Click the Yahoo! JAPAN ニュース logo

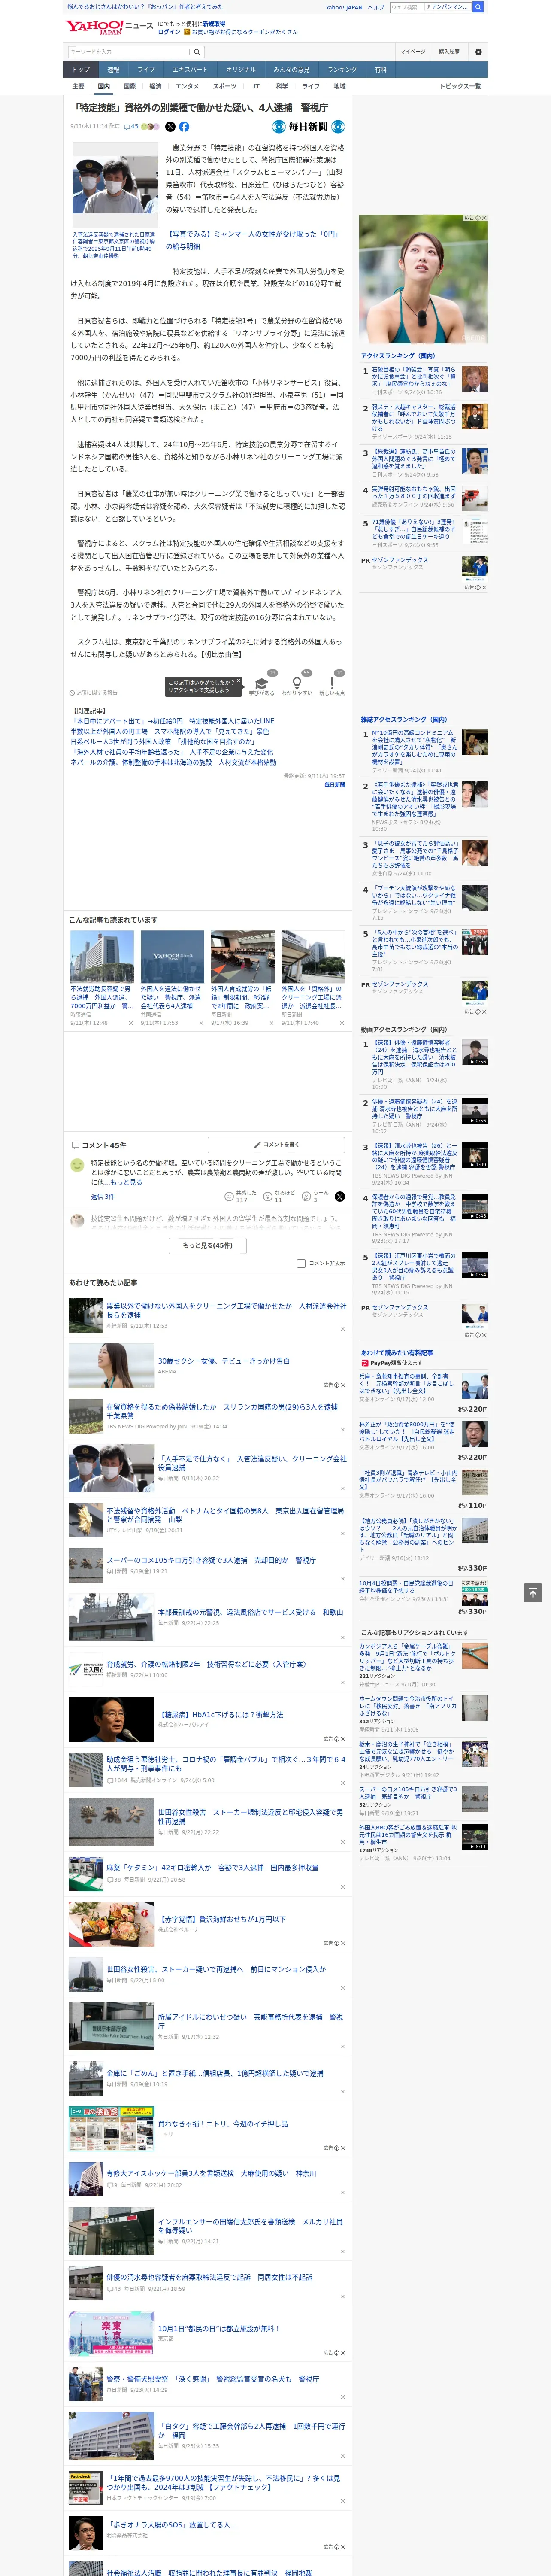(109, 27)
